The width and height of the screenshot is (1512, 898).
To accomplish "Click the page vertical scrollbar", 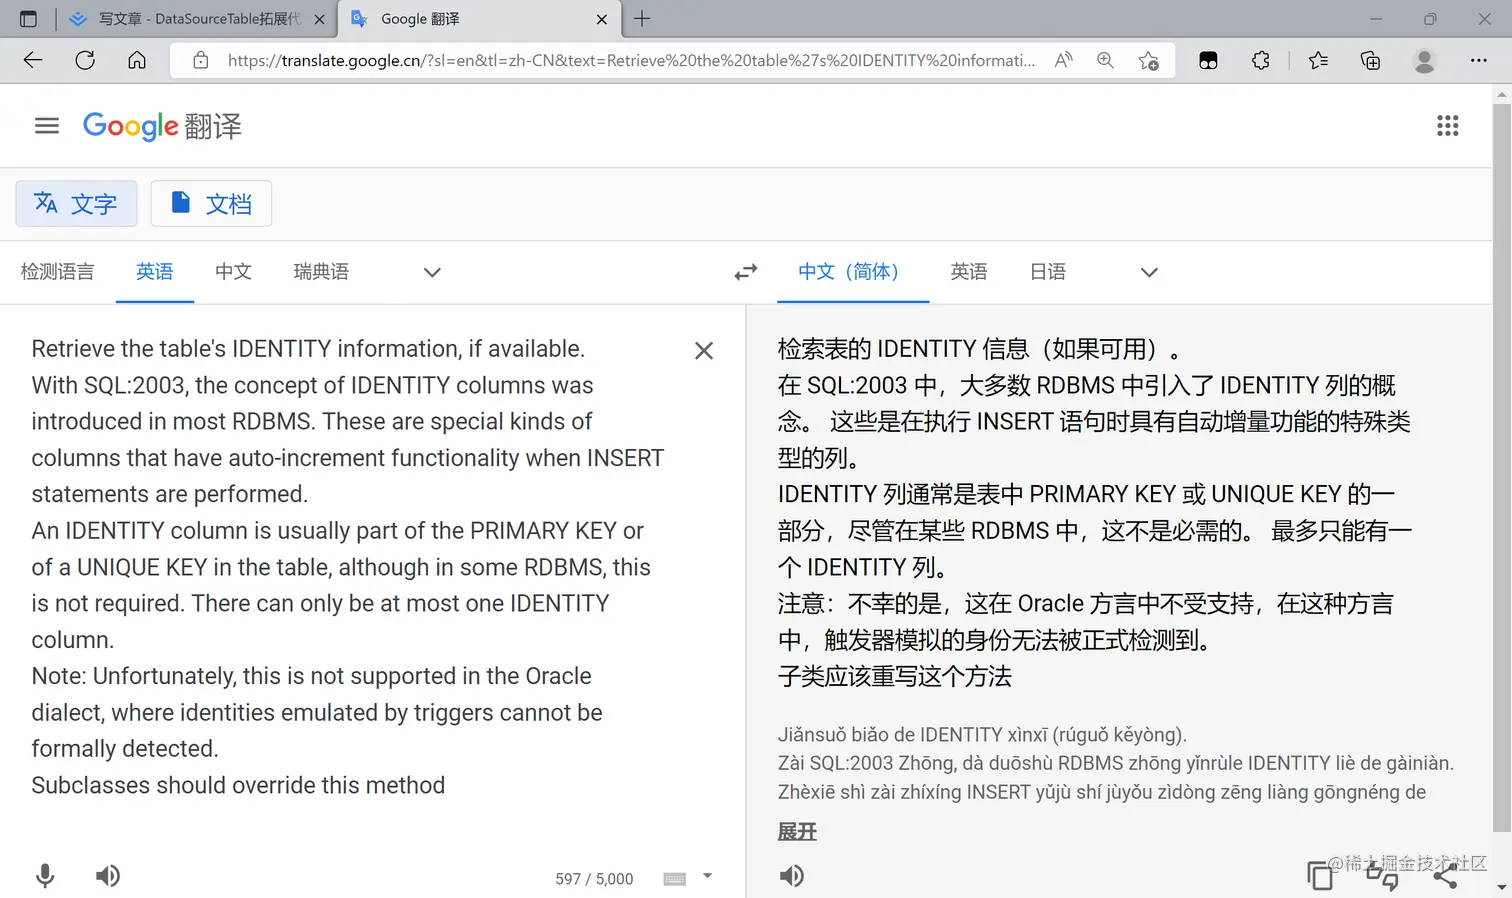I will (1501, 468).
